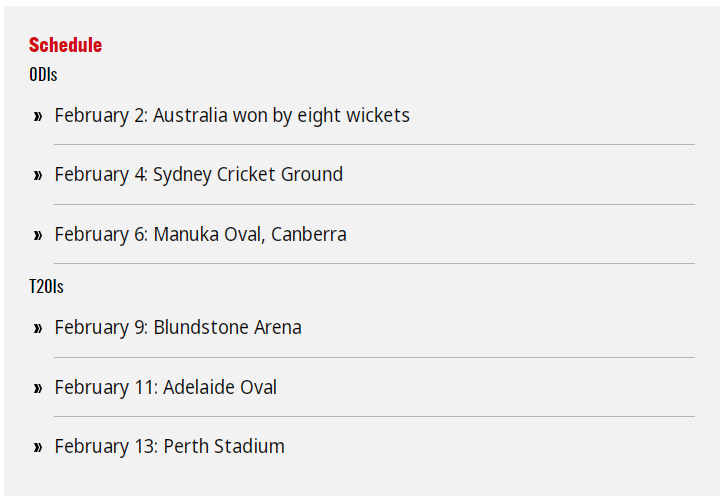Open the Perth Stadium venue text

point(224,447)
